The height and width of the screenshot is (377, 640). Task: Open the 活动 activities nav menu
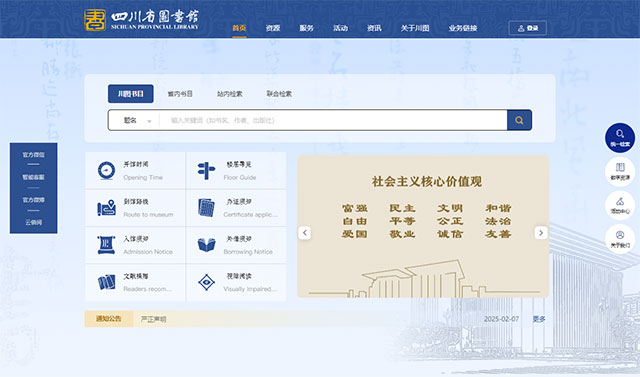(340, 28)
